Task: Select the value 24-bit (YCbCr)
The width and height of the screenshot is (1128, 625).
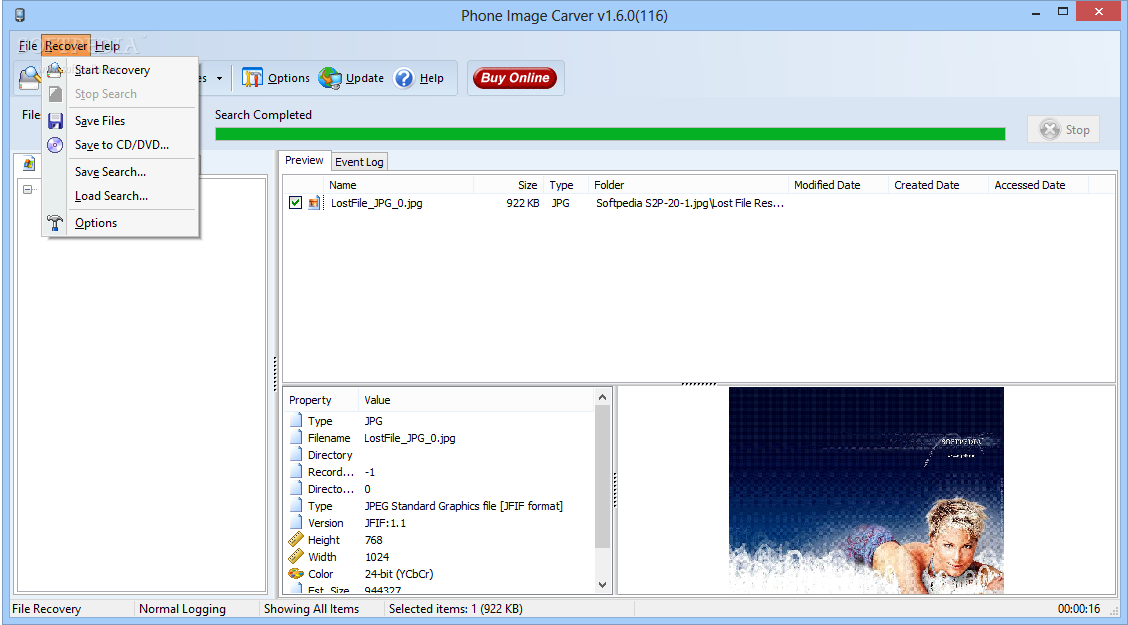Action: pos(399,574)
